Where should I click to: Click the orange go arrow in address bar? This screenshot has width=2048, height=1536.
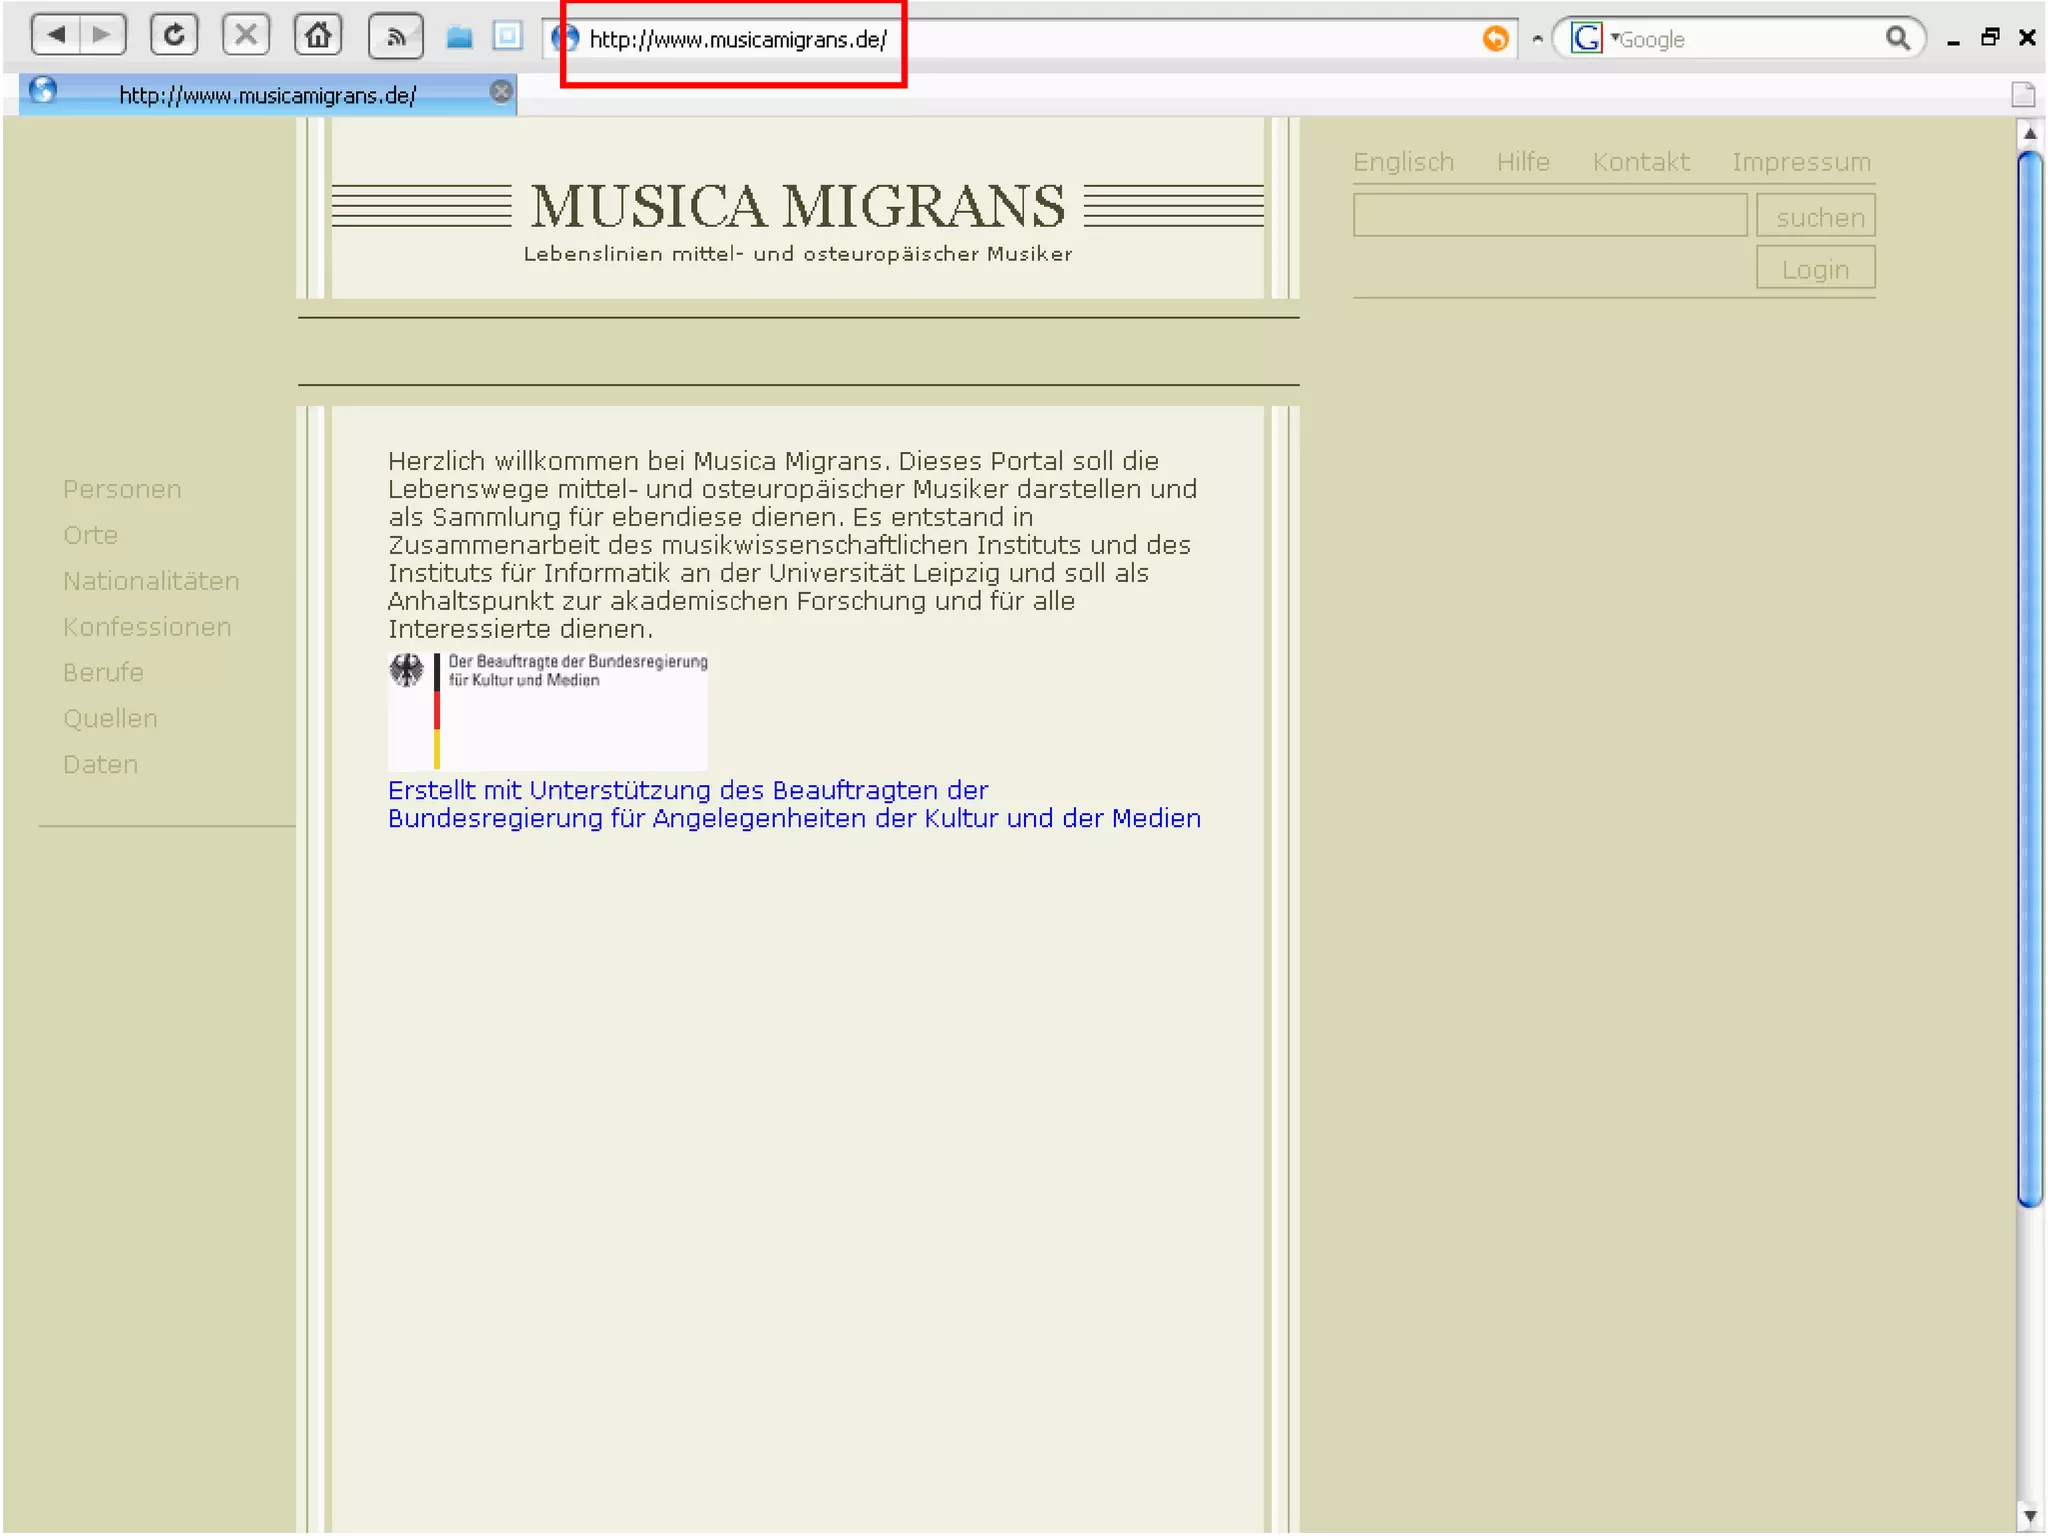(x=1495, y=39)
